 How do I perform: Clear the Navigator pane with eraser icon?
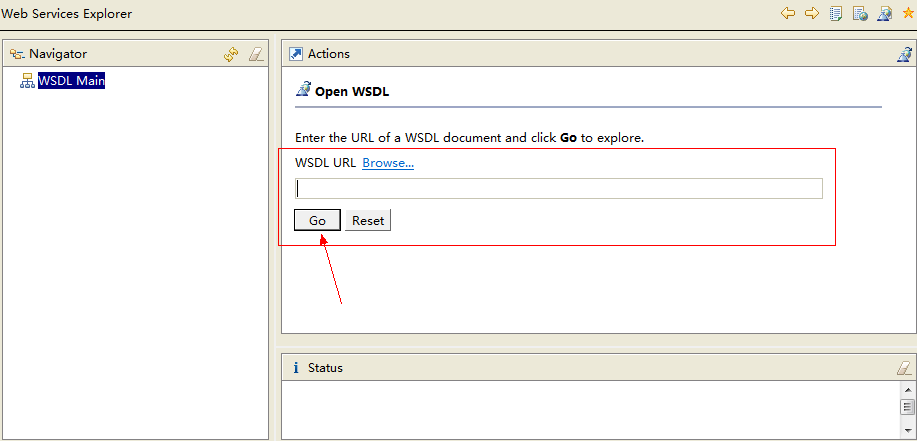[x=256, y=54]
